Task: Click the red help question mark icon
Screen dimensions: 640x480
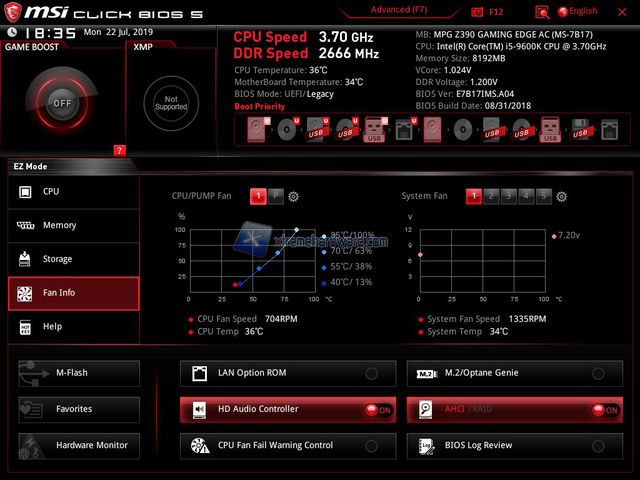Action: pos(120,150)
